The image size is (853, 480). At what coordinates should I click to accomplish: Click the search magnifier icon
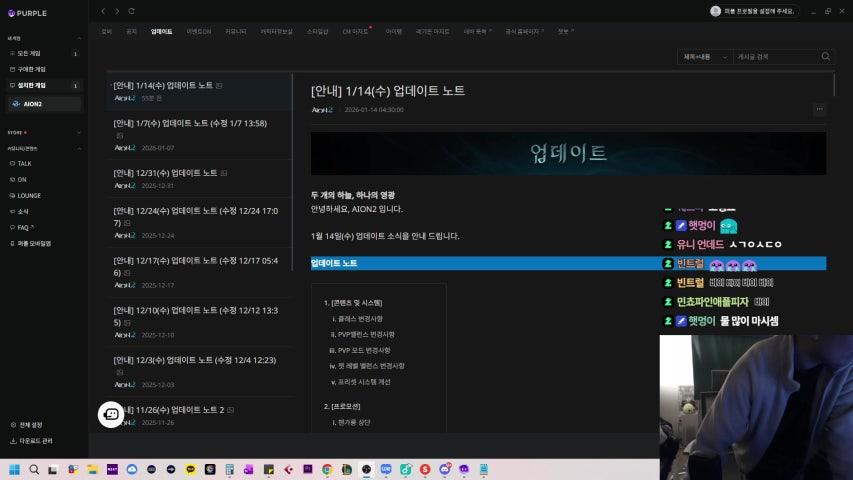826,57
